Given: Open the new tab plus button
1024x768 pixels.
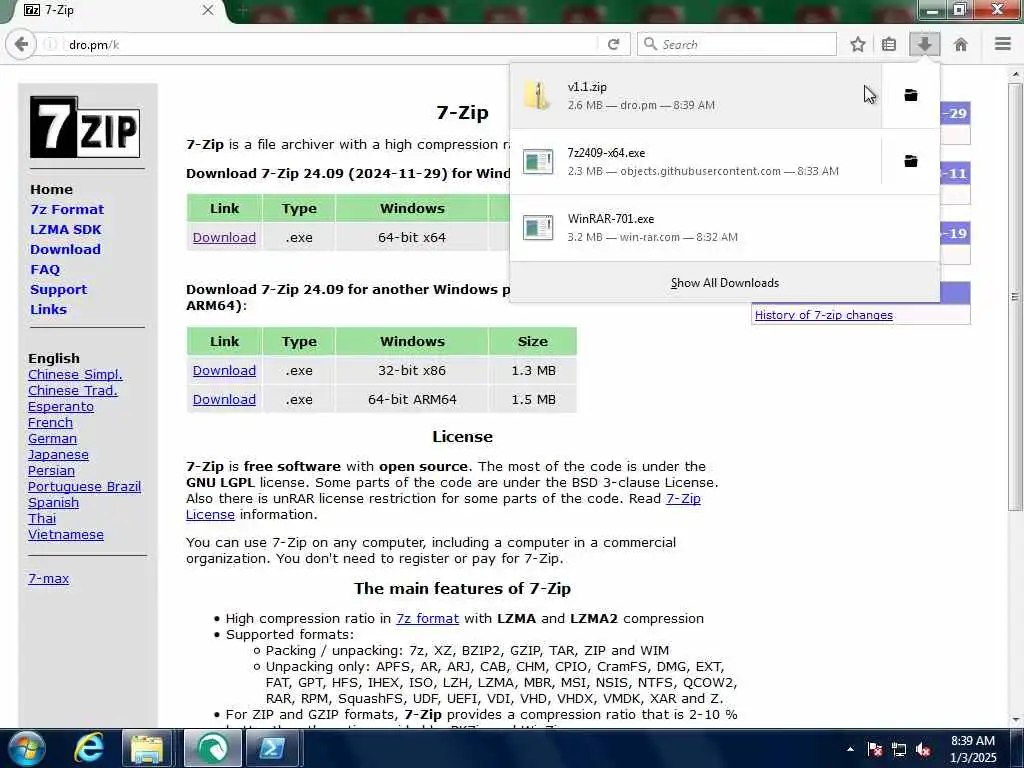Looking at the screenshot, I should tap(241, 10).
